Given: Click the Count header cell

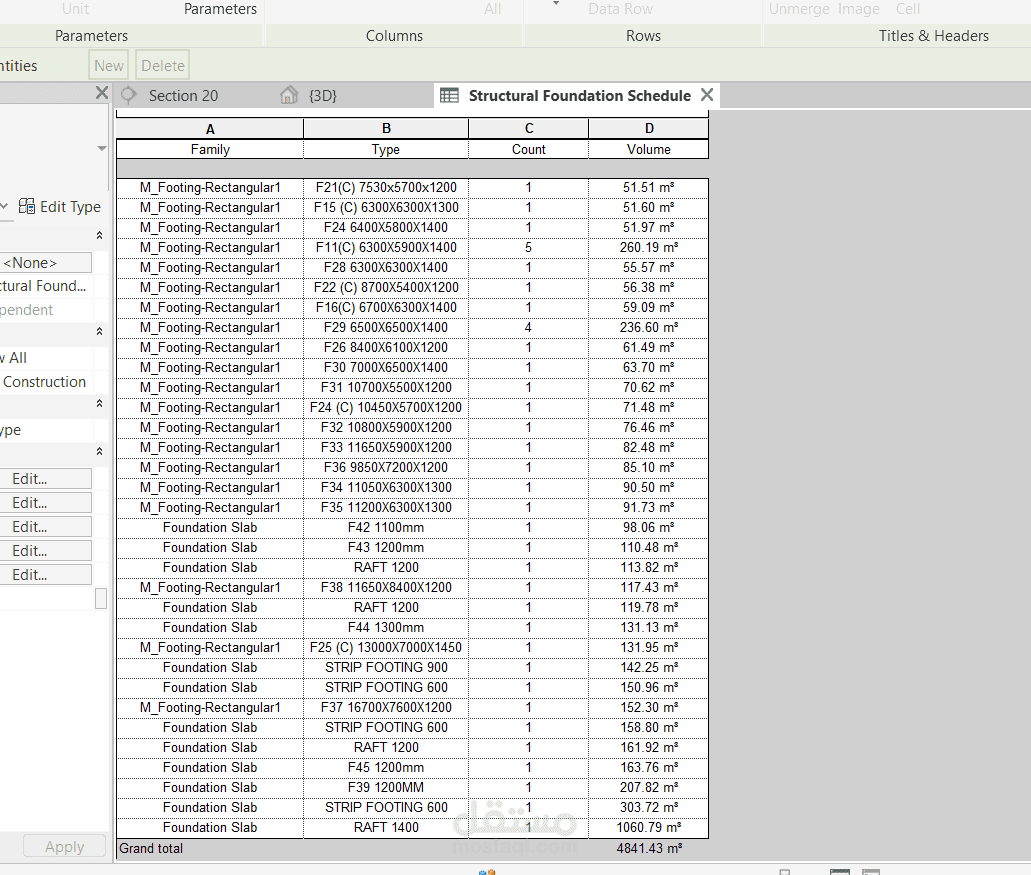Looking at the screenshot, I should [x=529, y=149].
